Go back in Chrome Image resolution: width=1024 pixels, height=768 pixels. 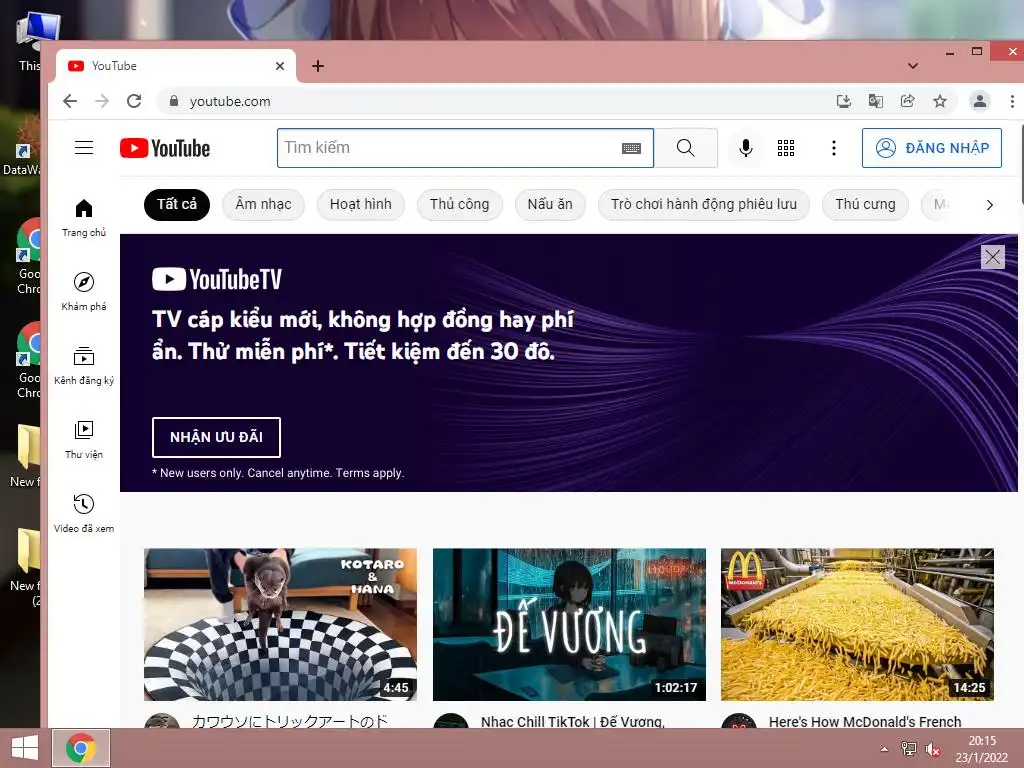click(x=70, y=101)
